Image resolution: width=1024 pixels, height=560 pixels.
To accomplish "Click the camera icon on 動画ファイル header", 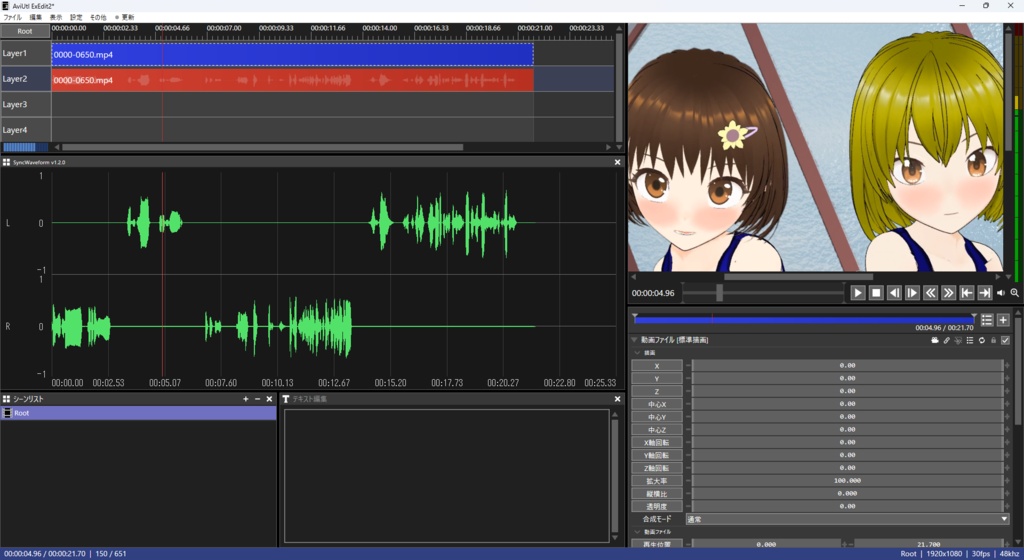I will (935, 340).
